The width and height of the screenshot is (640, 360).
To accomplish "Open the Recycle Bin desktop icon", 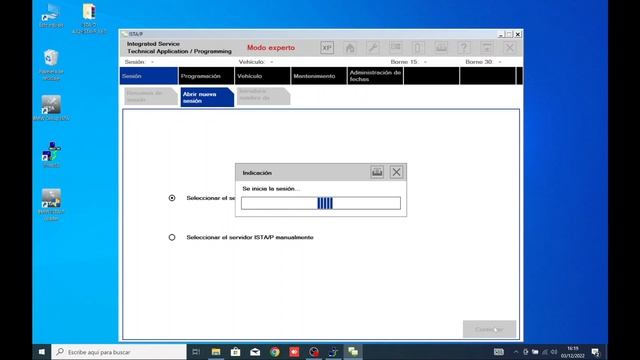I will (51, 65).
